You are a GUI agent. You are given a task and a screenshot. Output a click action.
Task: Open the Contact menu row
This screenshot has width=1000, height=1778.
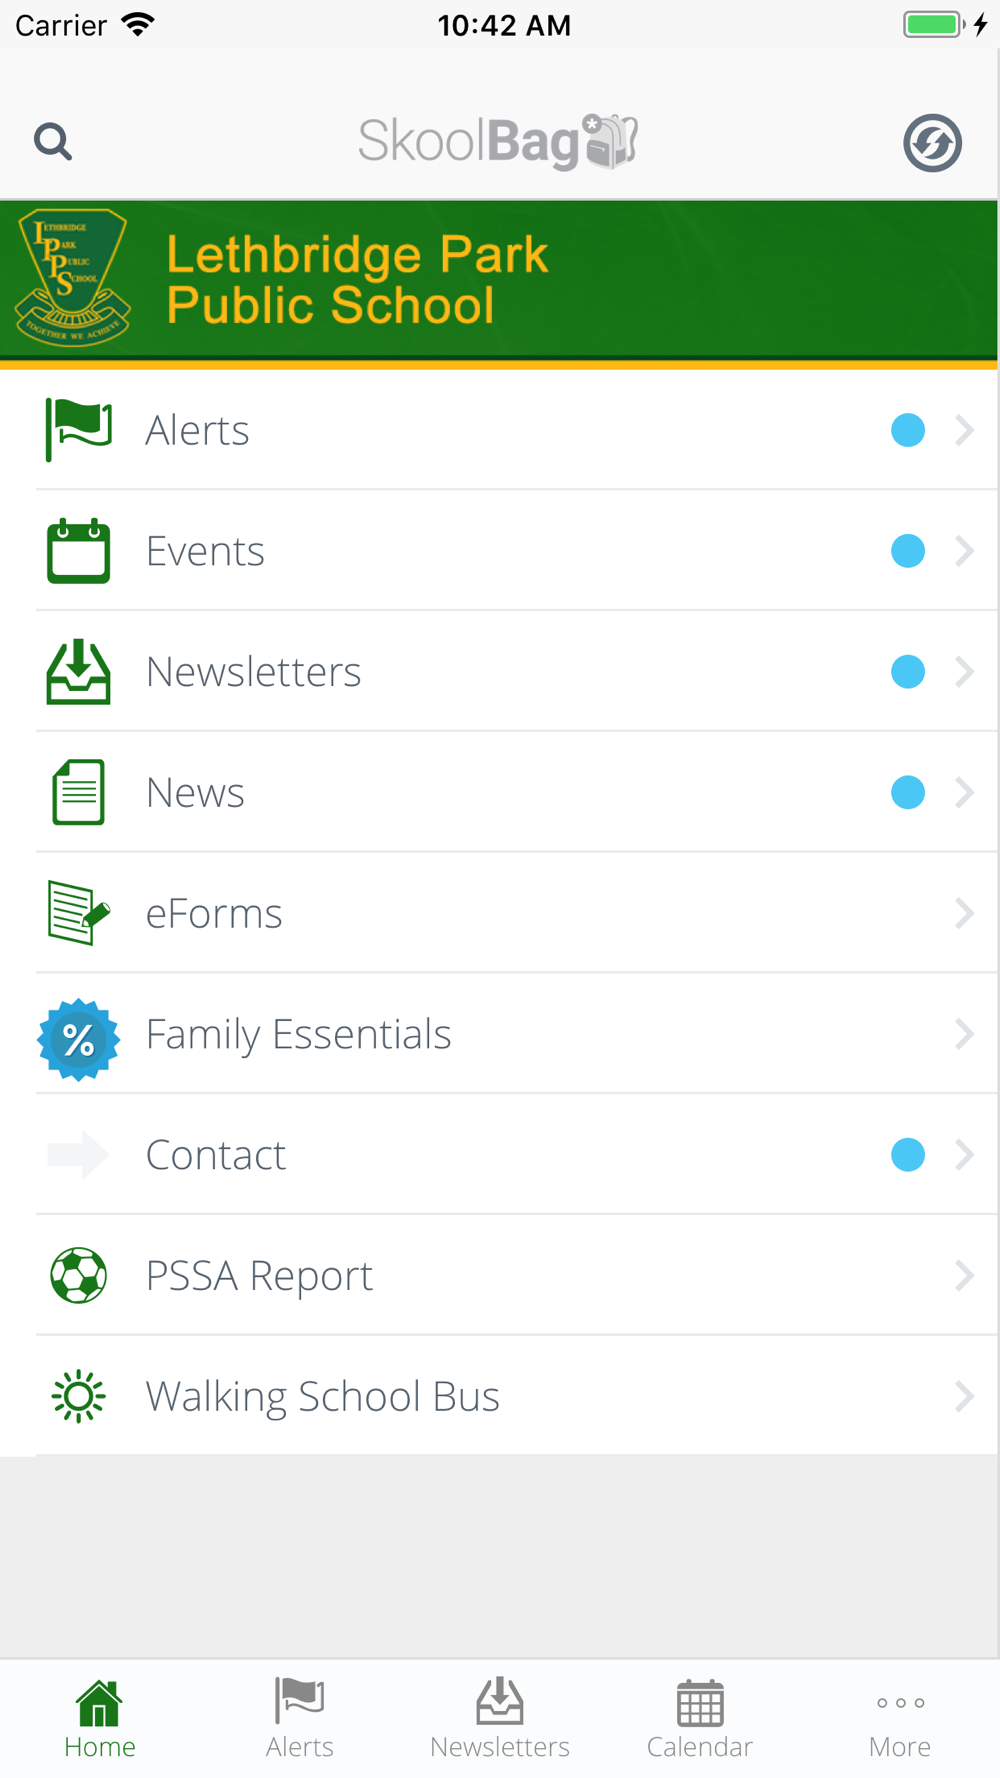(x=500, y=1155)
